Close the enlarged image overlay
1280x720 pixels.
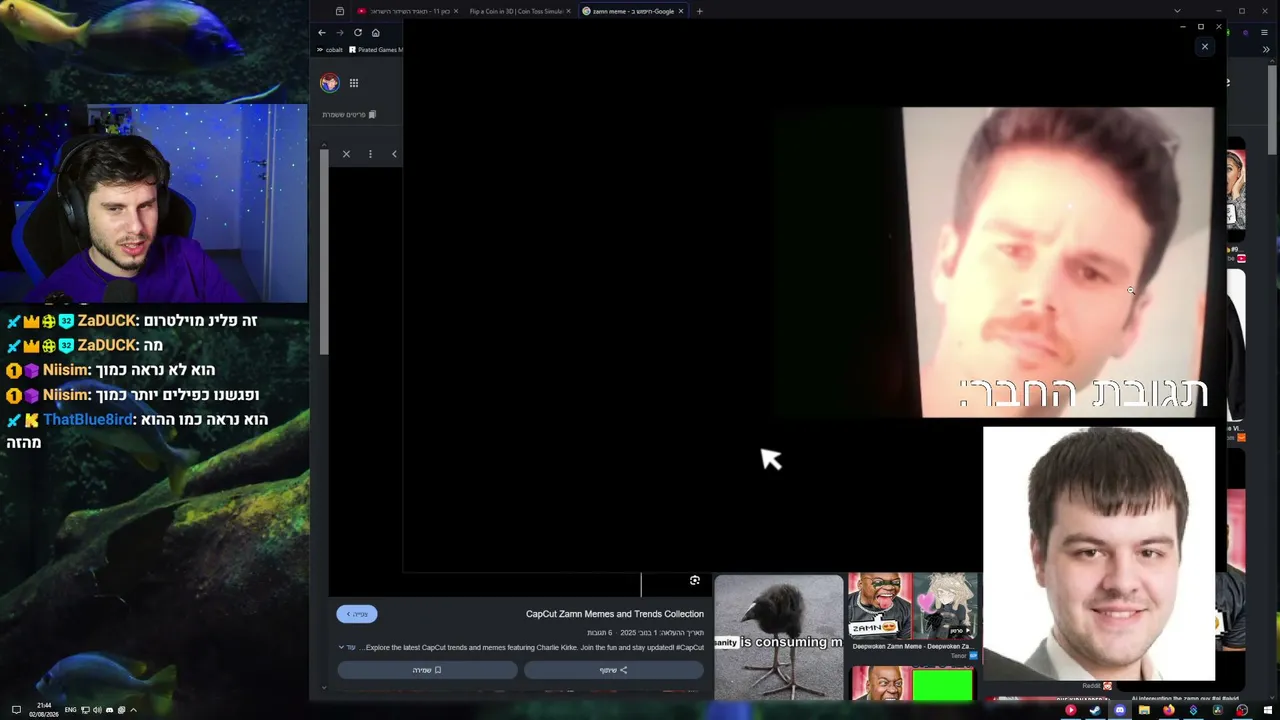pyautogui.click(x=1204, y=47)
